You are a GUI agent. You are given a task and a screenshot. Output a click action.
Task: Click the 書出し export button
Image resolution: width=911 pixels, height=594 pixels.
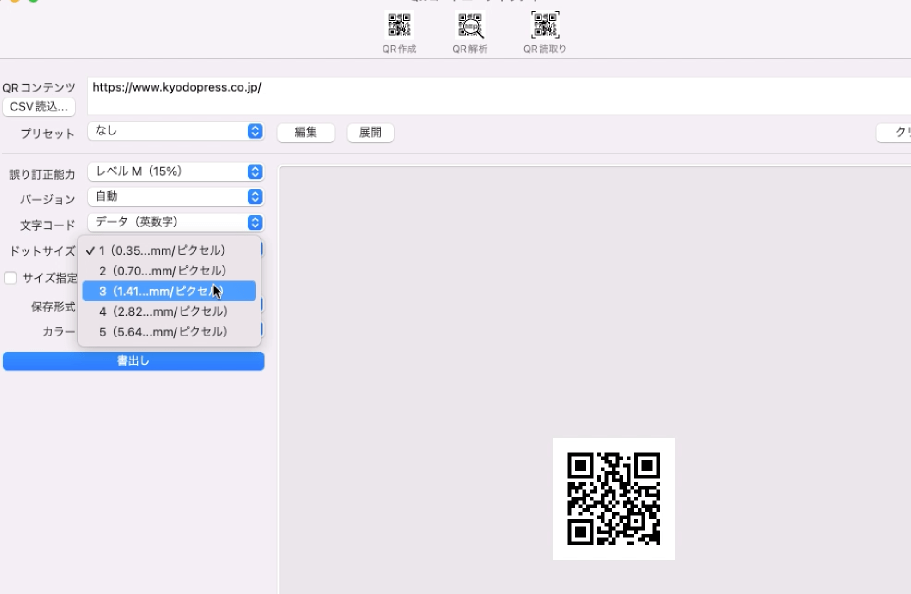tap(133, 361)
